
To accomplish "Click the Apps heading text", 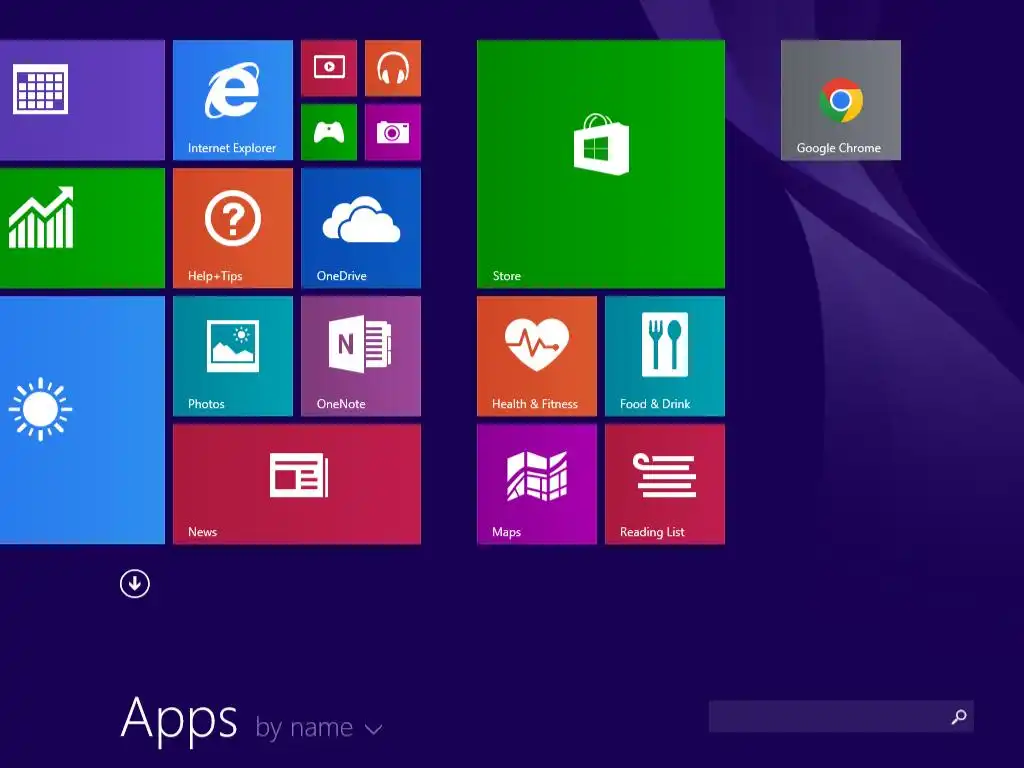I will point(179,720).
